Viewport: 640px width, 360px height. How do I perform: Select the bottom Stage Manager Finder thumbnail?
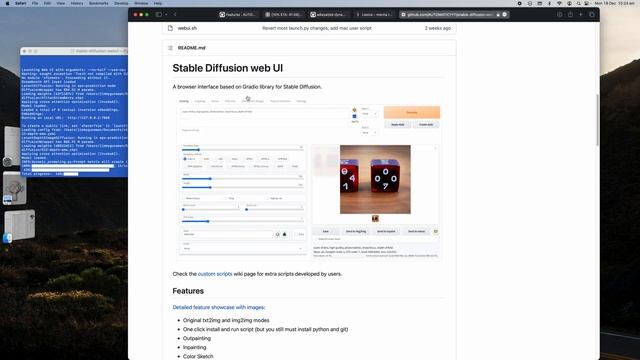[x=19, y=225]
